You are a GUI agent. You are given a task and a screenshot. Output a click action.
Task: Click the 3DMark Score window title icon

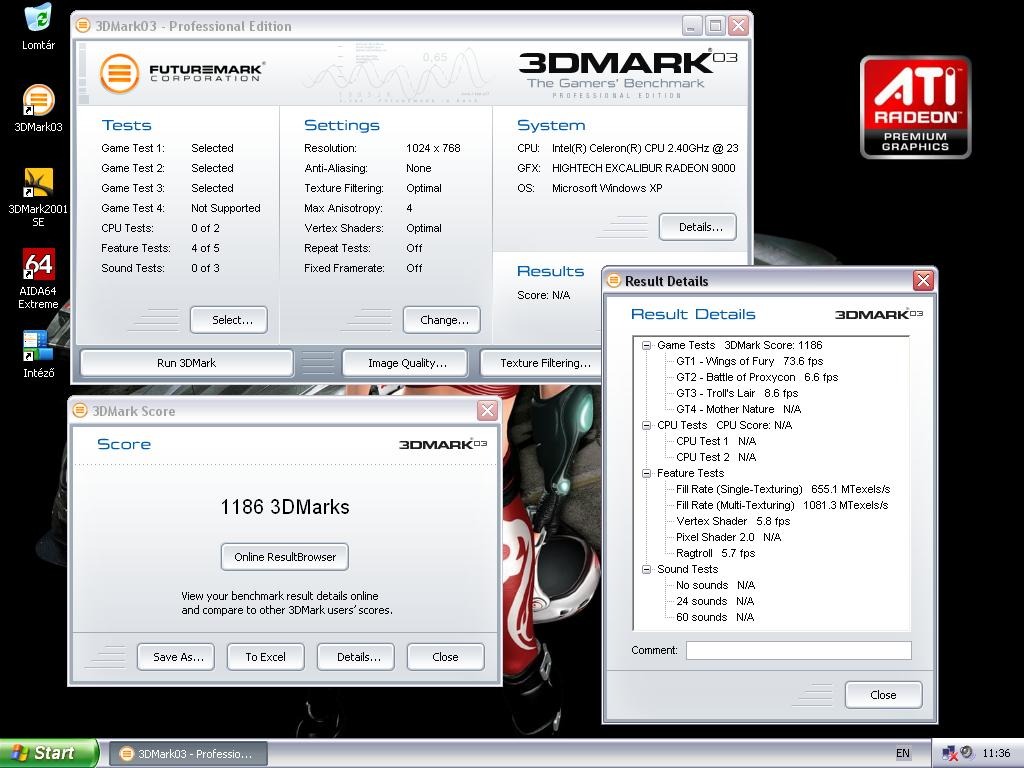tap(80, 411)
